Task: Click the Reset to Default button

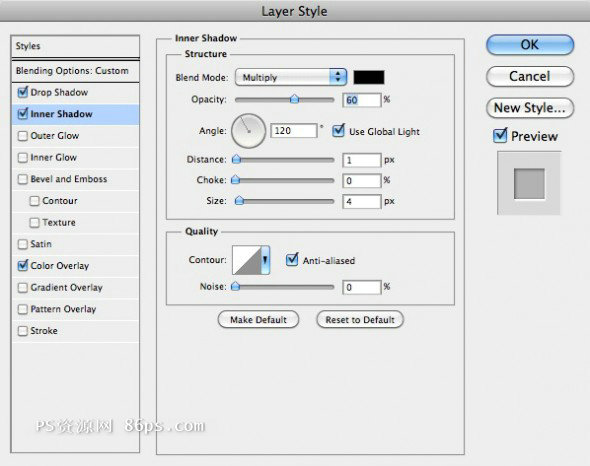Action: point(360,320)
